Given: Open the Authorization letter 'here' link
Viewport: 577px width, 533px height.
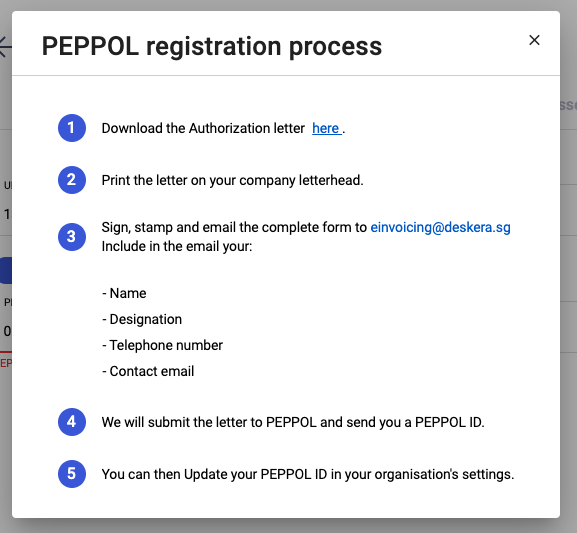Looking at the screenshot, I should (x=327, y=128).
